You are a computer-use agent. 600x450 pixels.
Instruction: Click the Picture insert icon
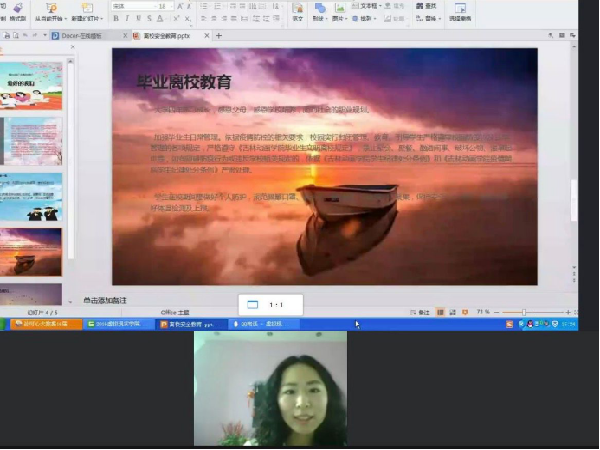point(339,8)
